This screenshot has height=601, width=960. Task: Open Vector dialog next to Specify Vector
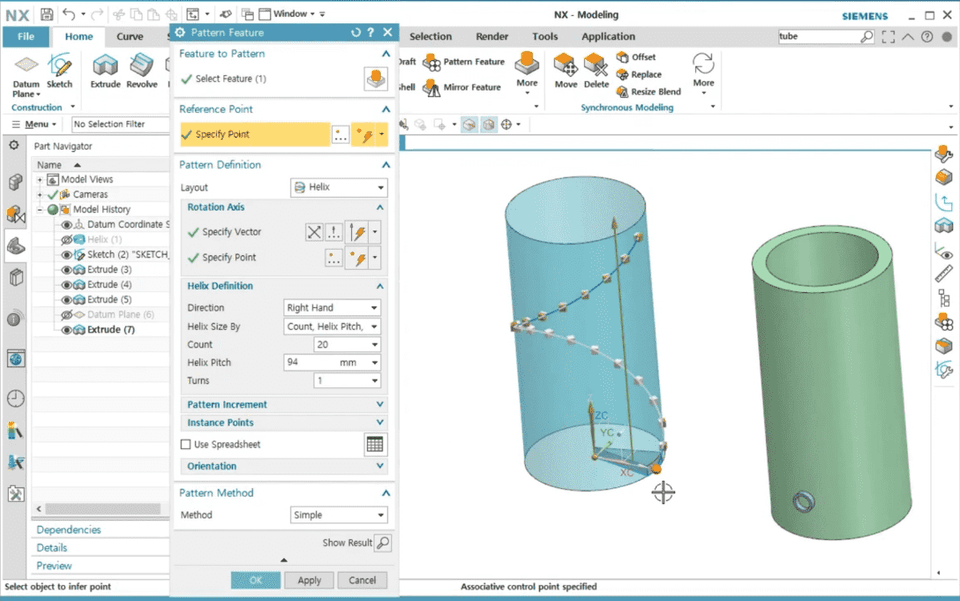click(x=334, y=232)
